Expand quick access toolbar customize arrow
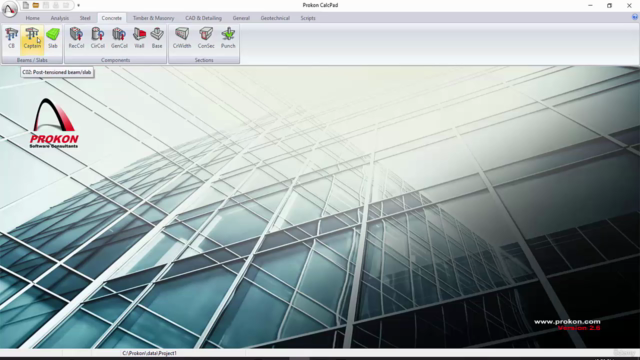This screenshot has width=640, height=360. 78,6
